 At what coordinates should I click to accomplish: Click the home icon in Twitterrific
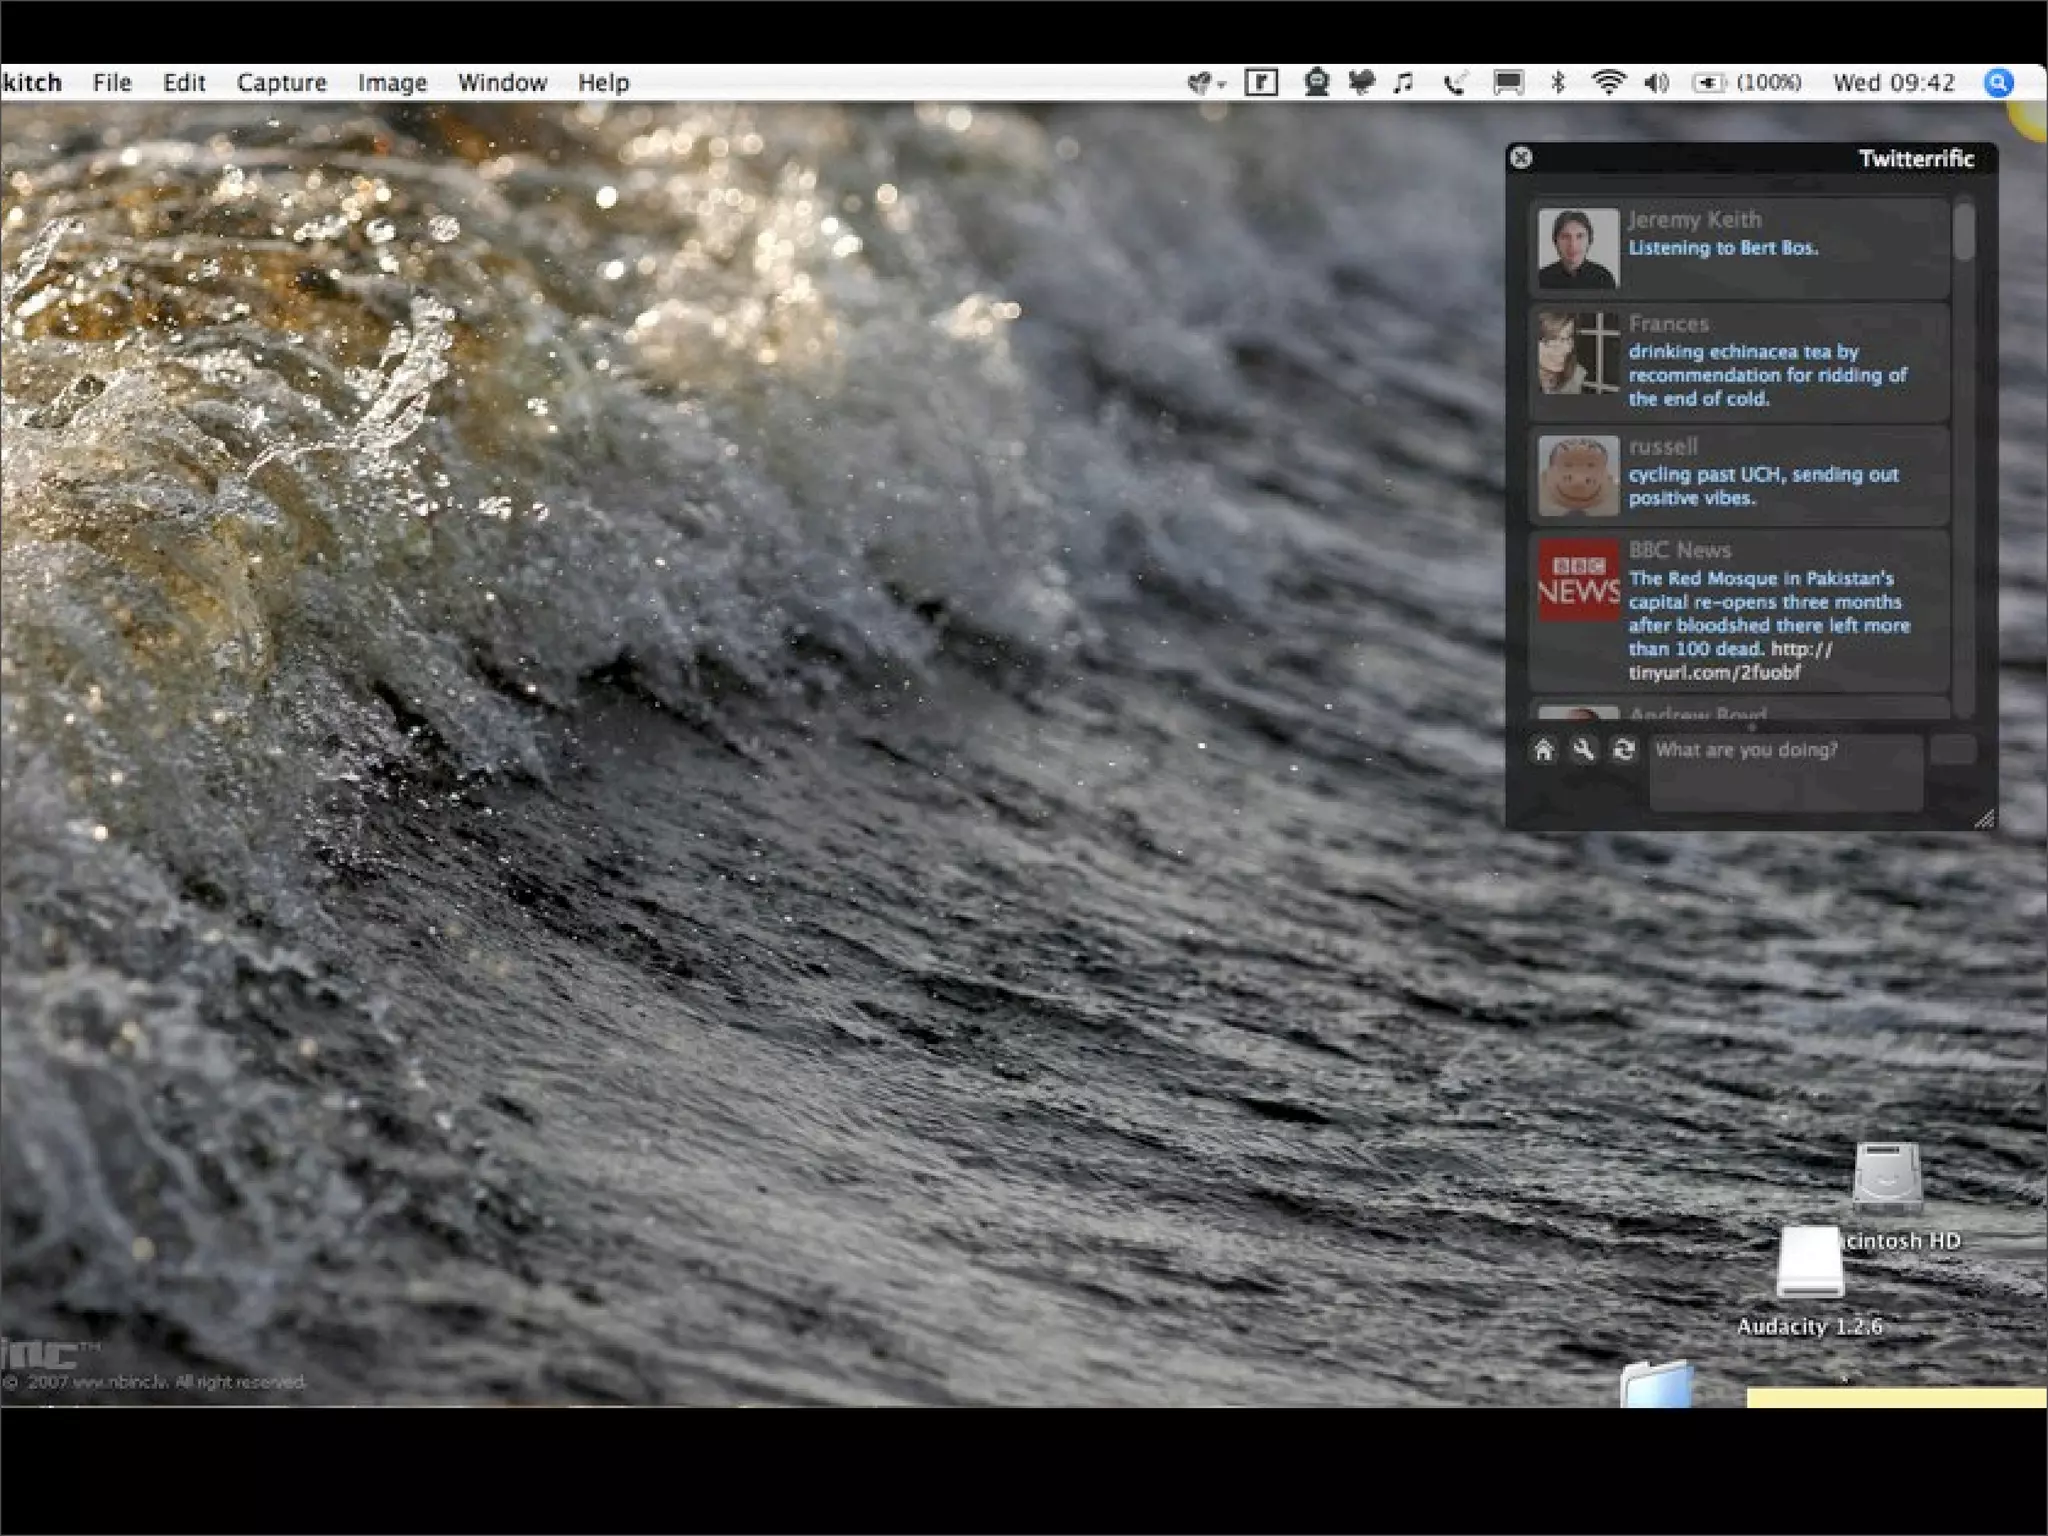coord(1544,750)
